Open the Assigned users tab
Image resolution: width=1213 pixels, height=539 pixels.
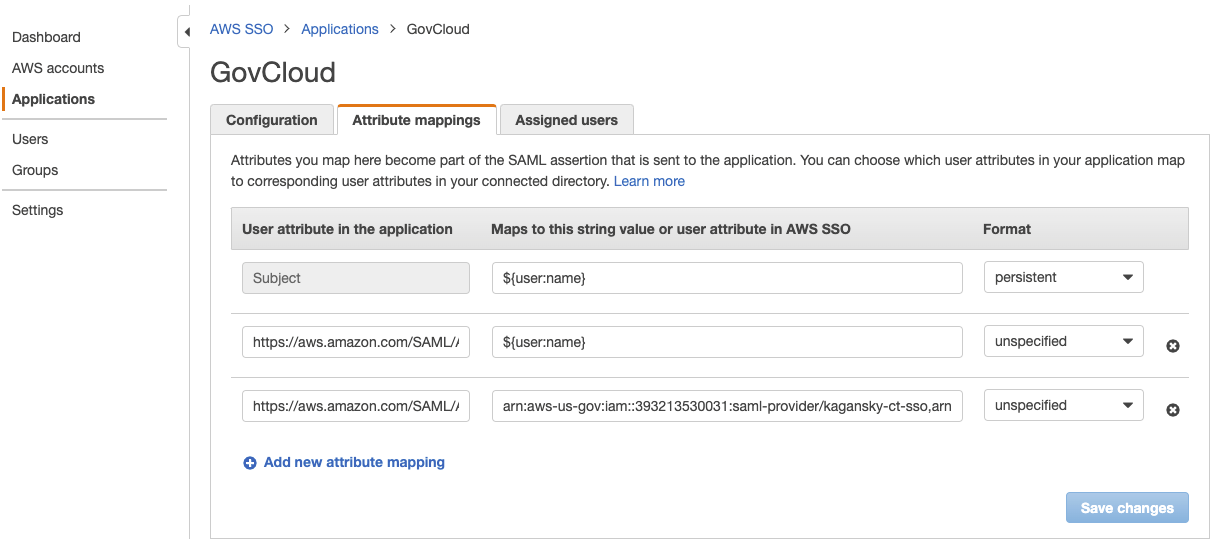(566, 120)
